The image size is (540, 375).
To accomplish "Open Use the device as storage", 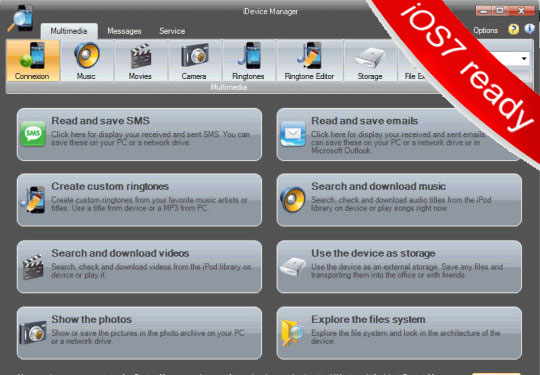I will click(x=399, y=267).
